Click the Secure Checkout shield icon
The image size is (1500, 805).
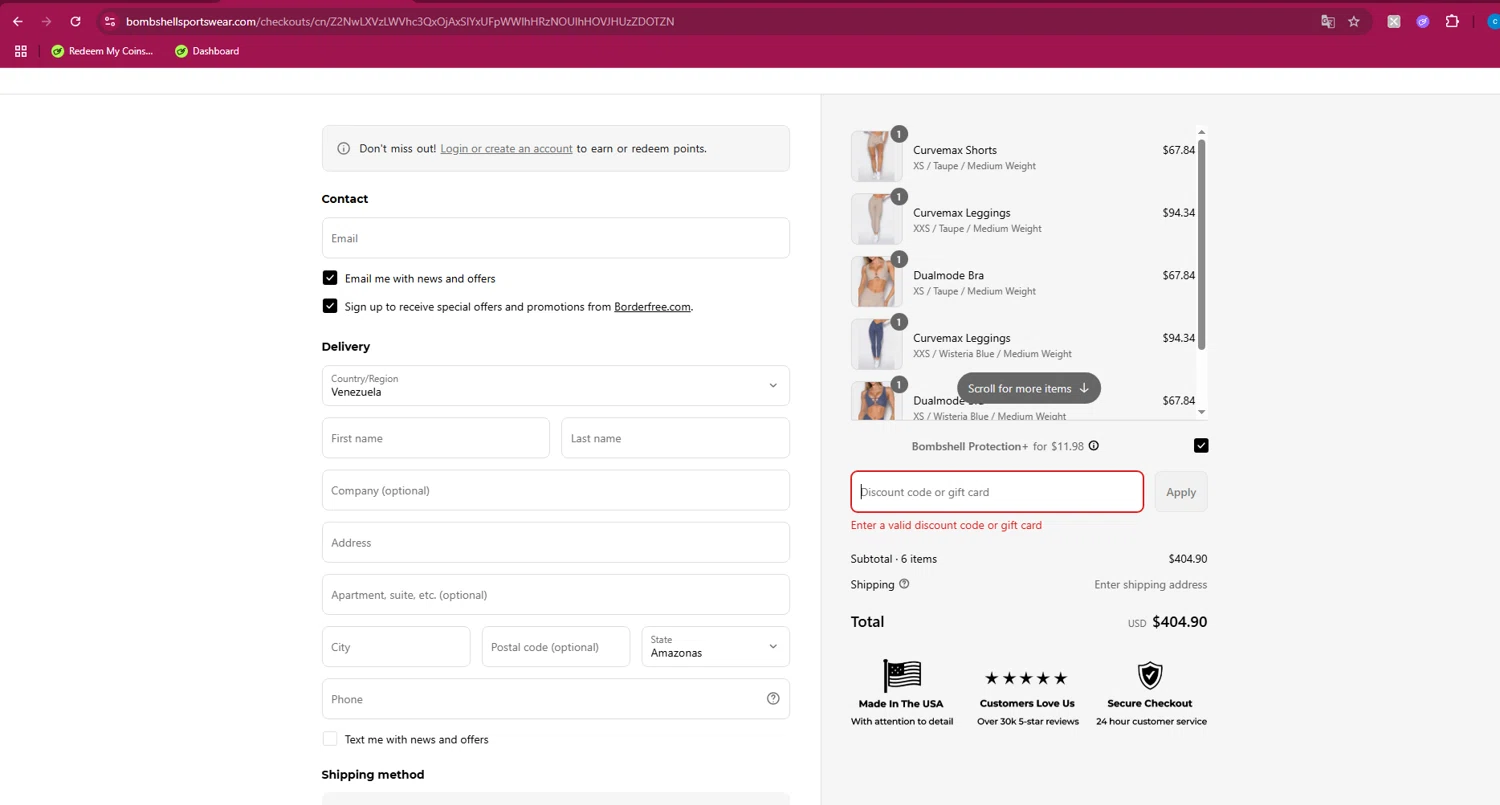point(1151,675)
